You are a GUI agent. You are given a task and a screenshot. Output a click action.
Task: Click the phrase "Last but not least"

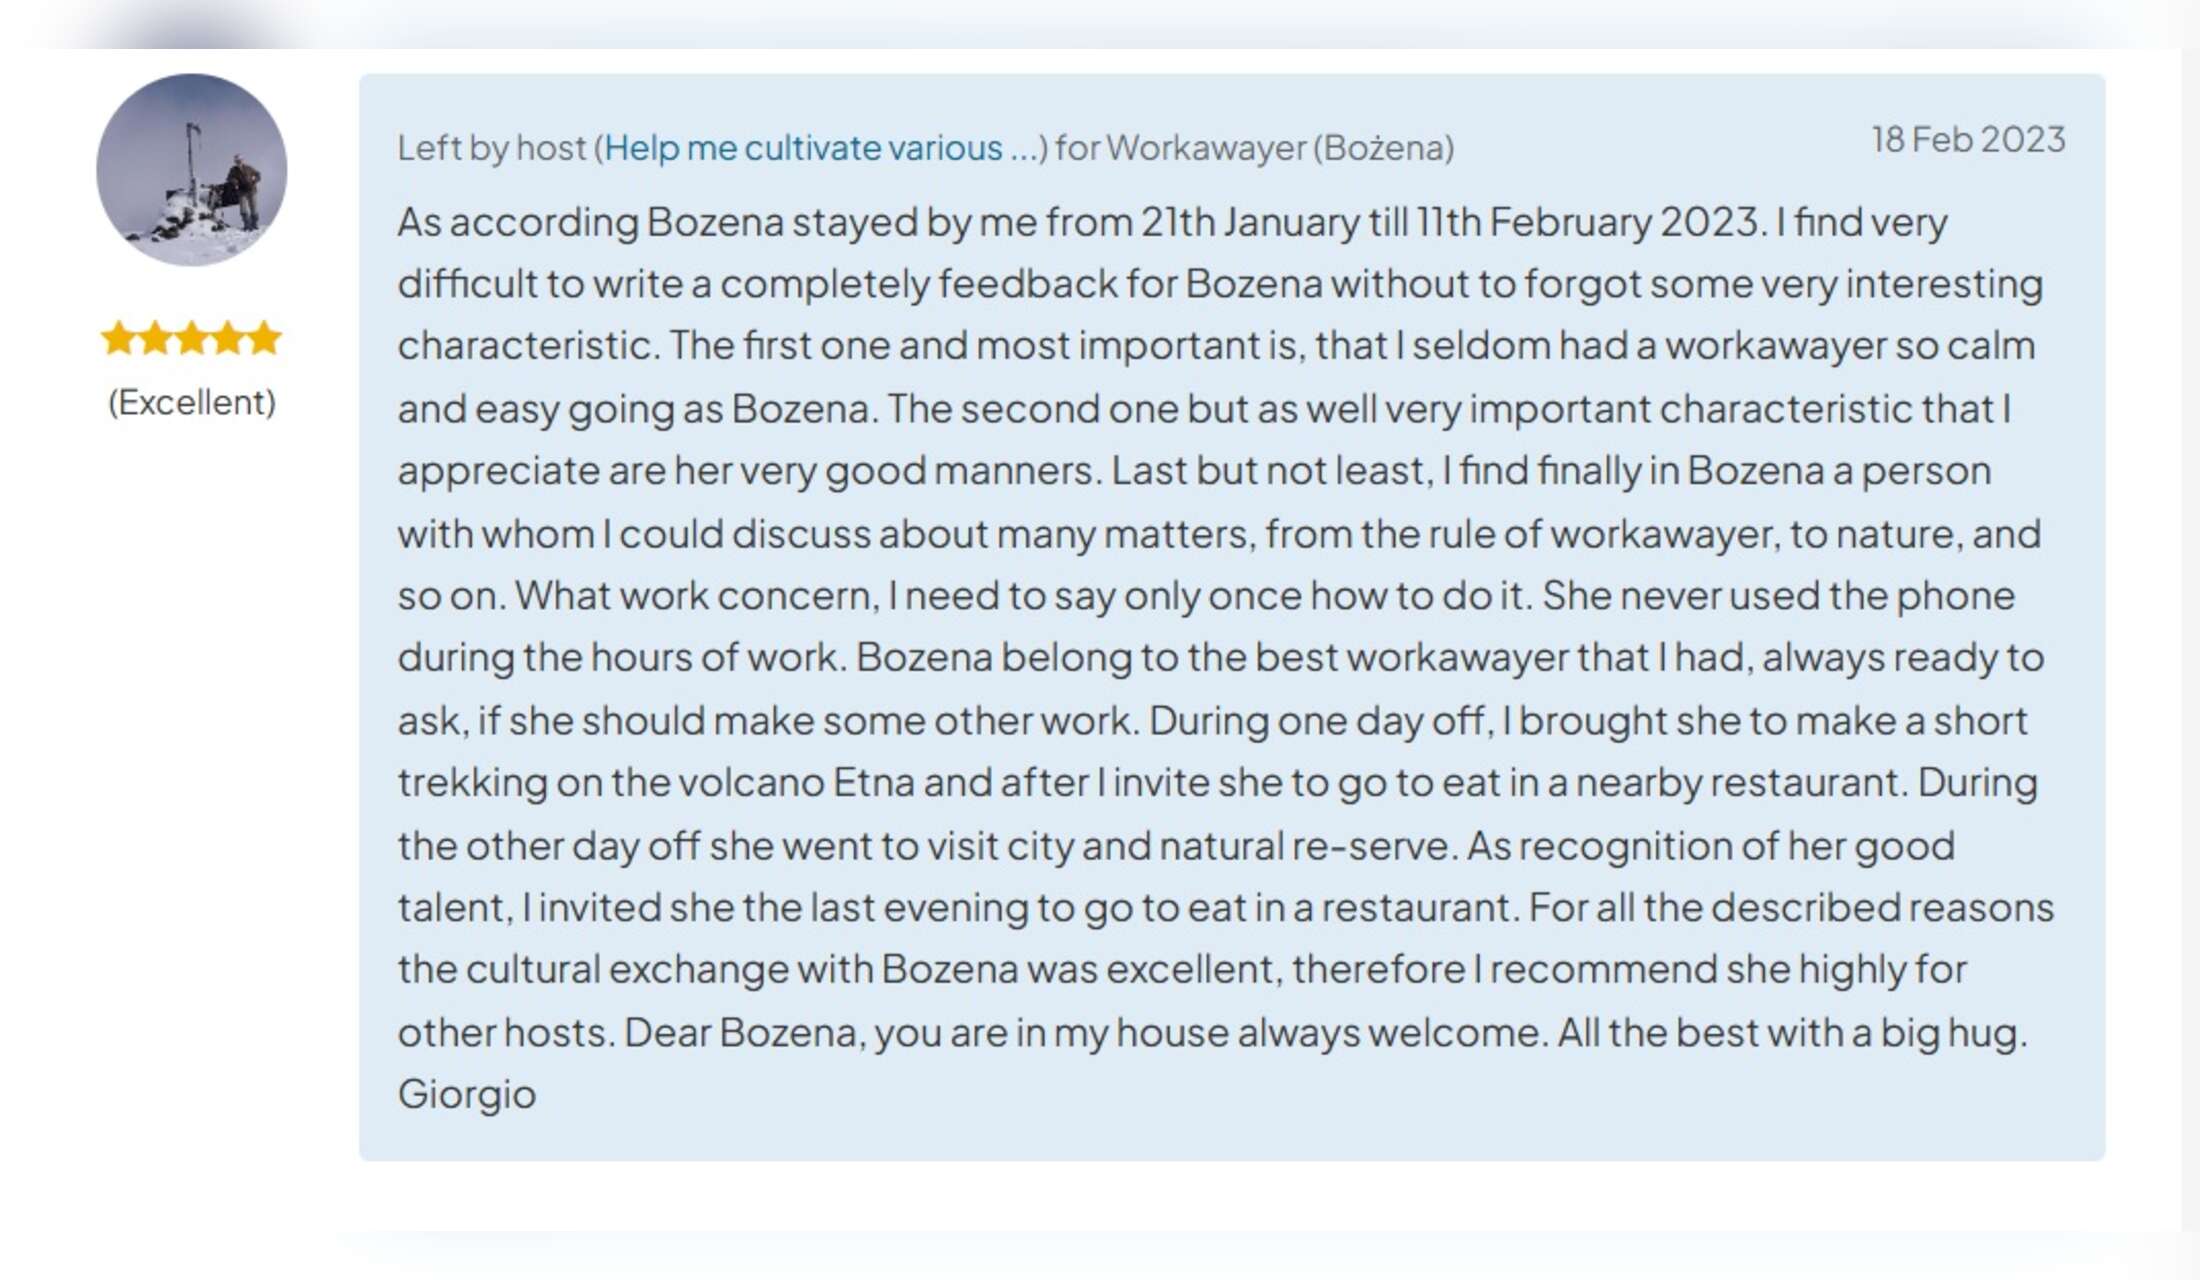(x=1268, y=471)
